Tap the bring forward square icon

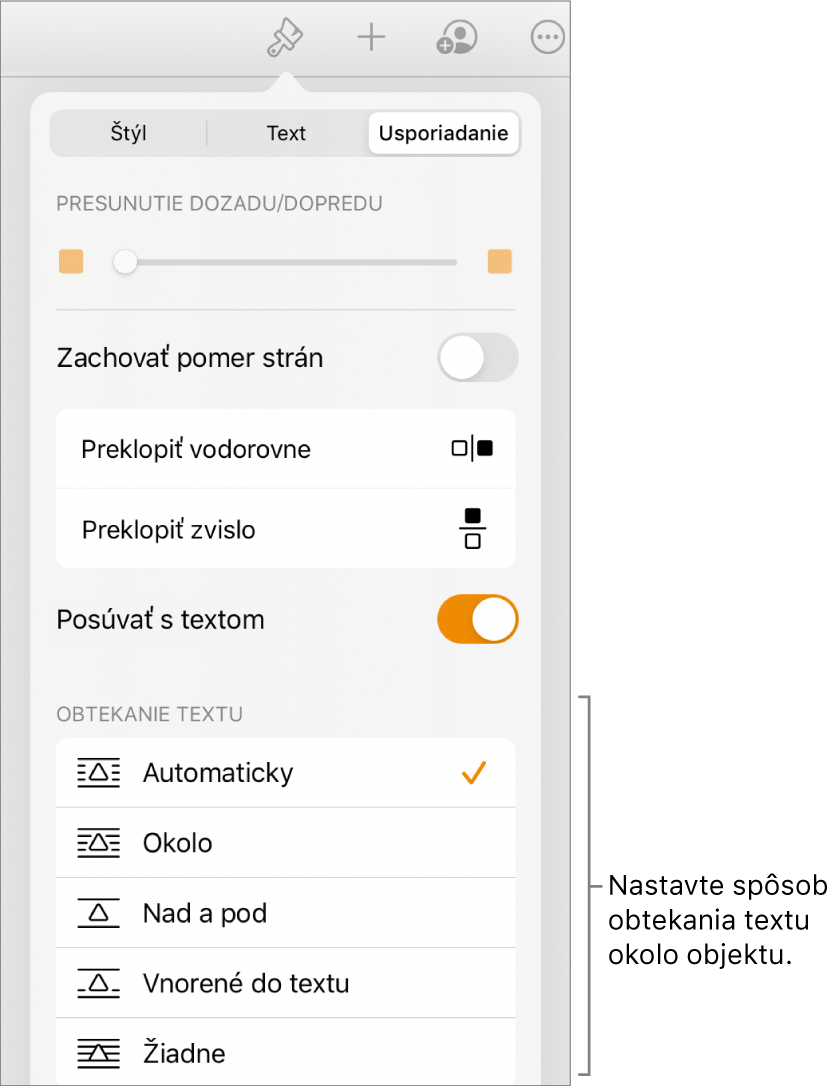click(499, 262)
